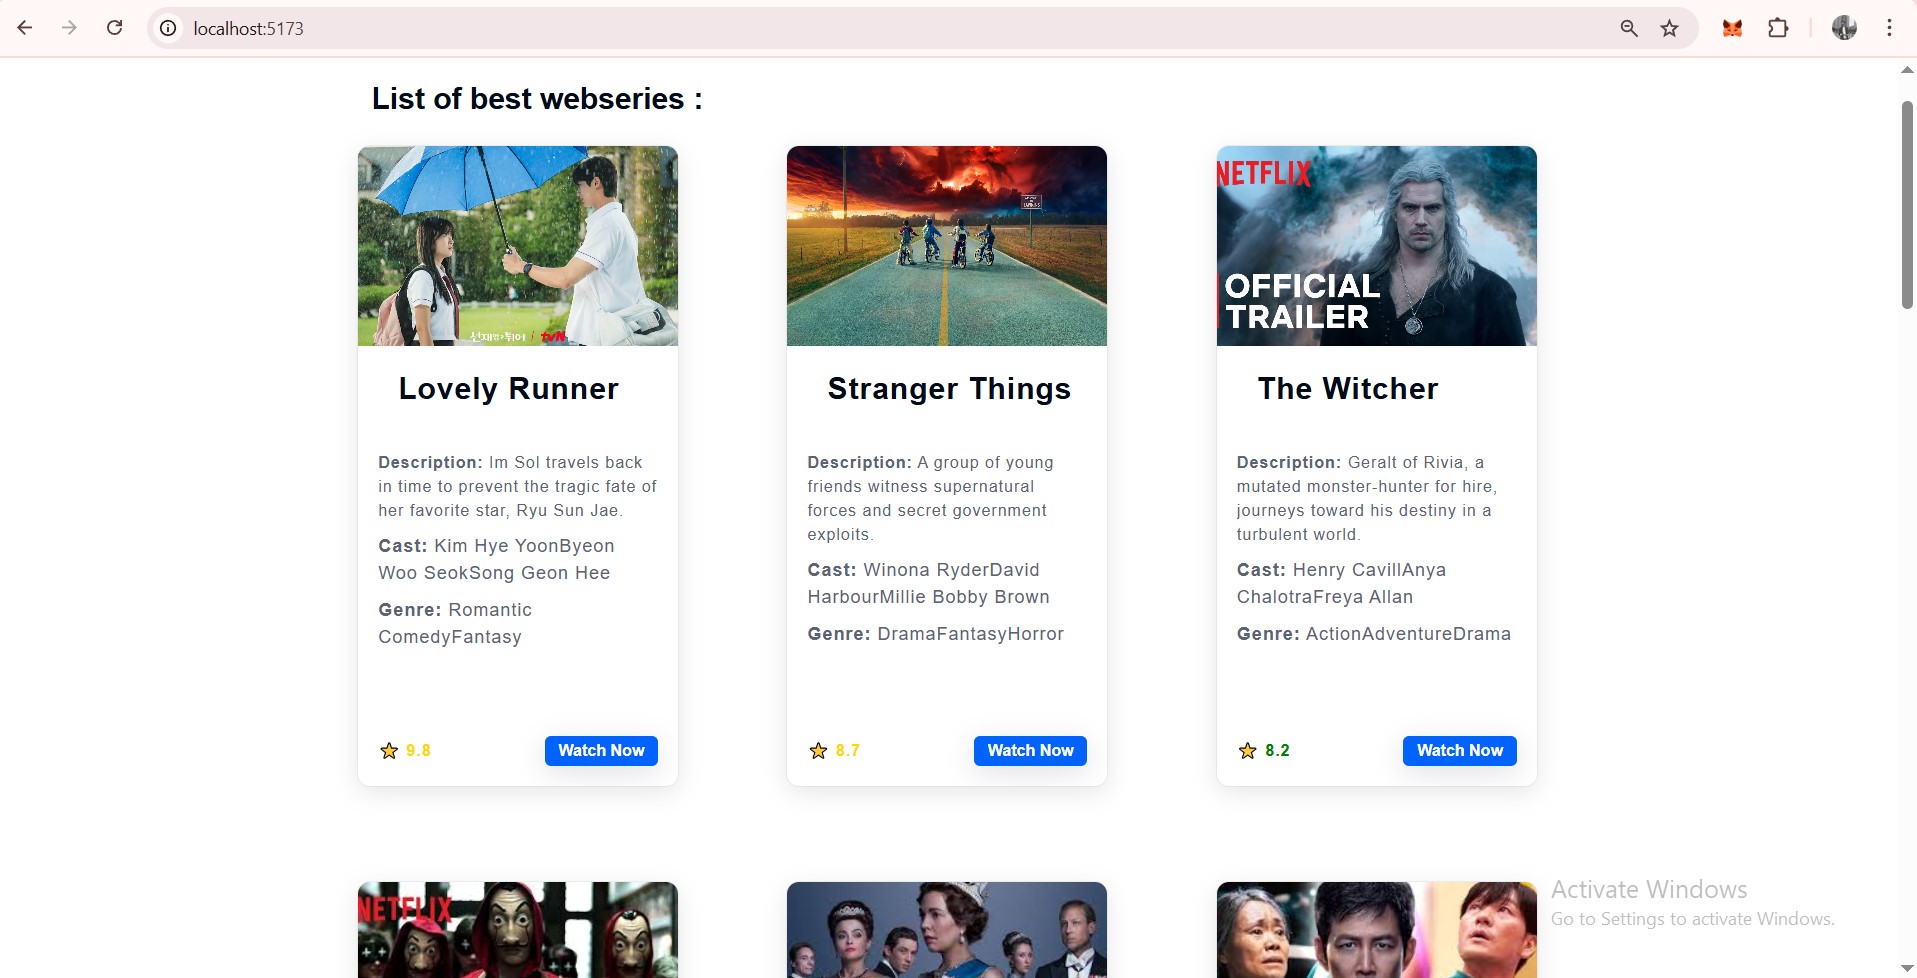The image size is (1917, 978).
Task: Open the Lovely Runner poster image
Action: coord(518,246)
